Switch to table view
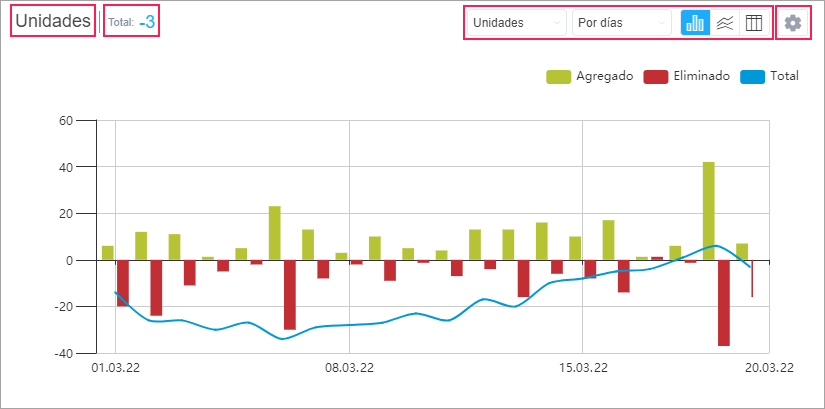This screenshot has height=409, width=825. pos(754,23)
